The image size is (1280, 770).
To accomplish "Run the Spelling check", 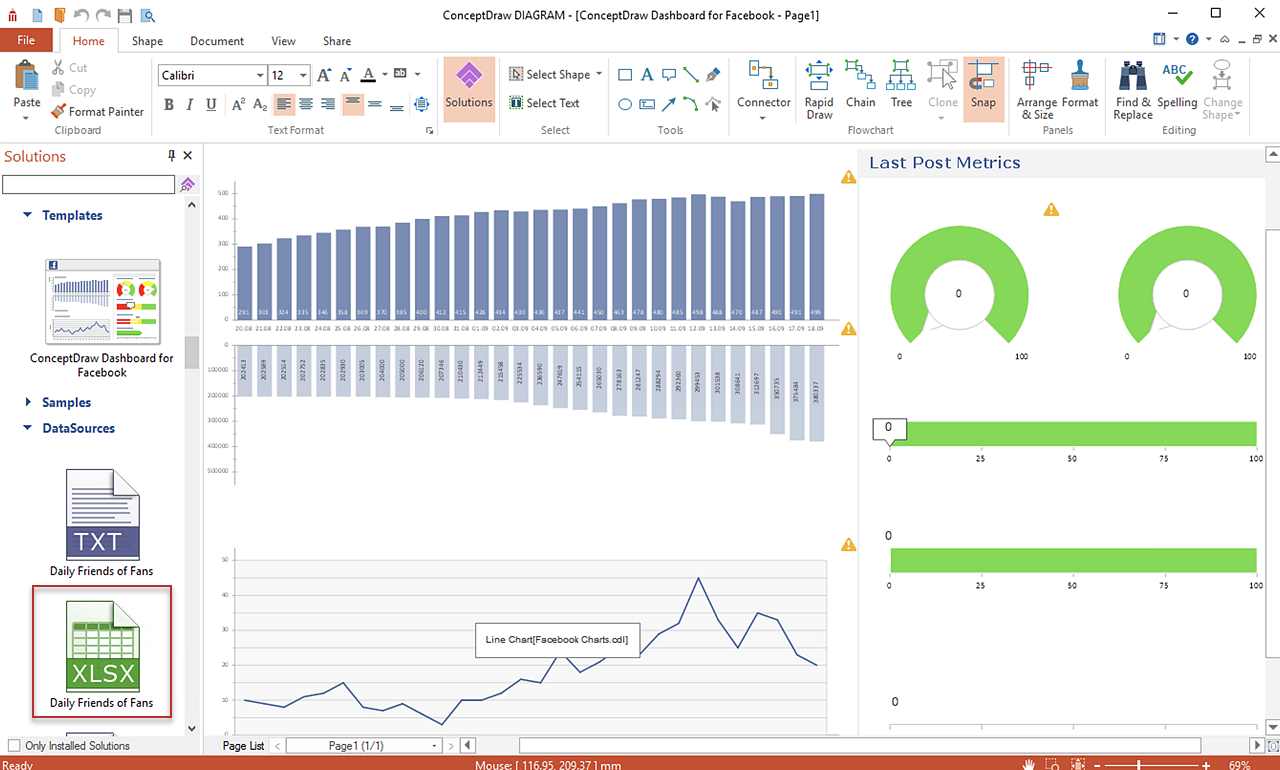I will pyautogui.click(x=1177, y=85).
